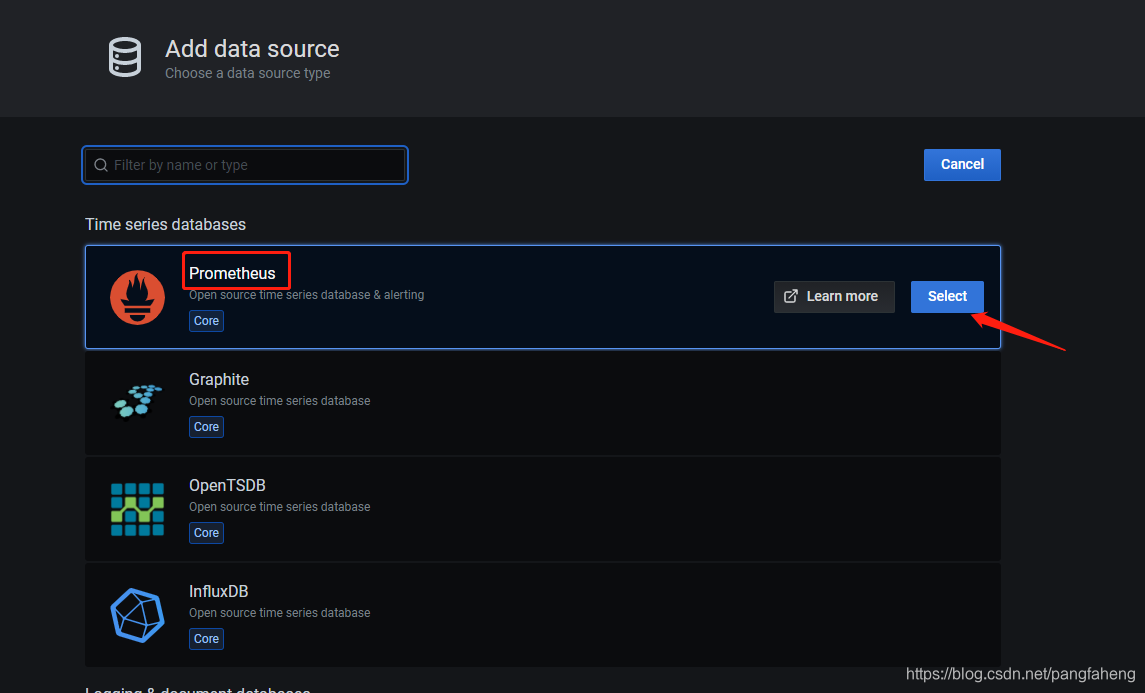Click the Graphite dots logo icon

(x=137, y=401)
